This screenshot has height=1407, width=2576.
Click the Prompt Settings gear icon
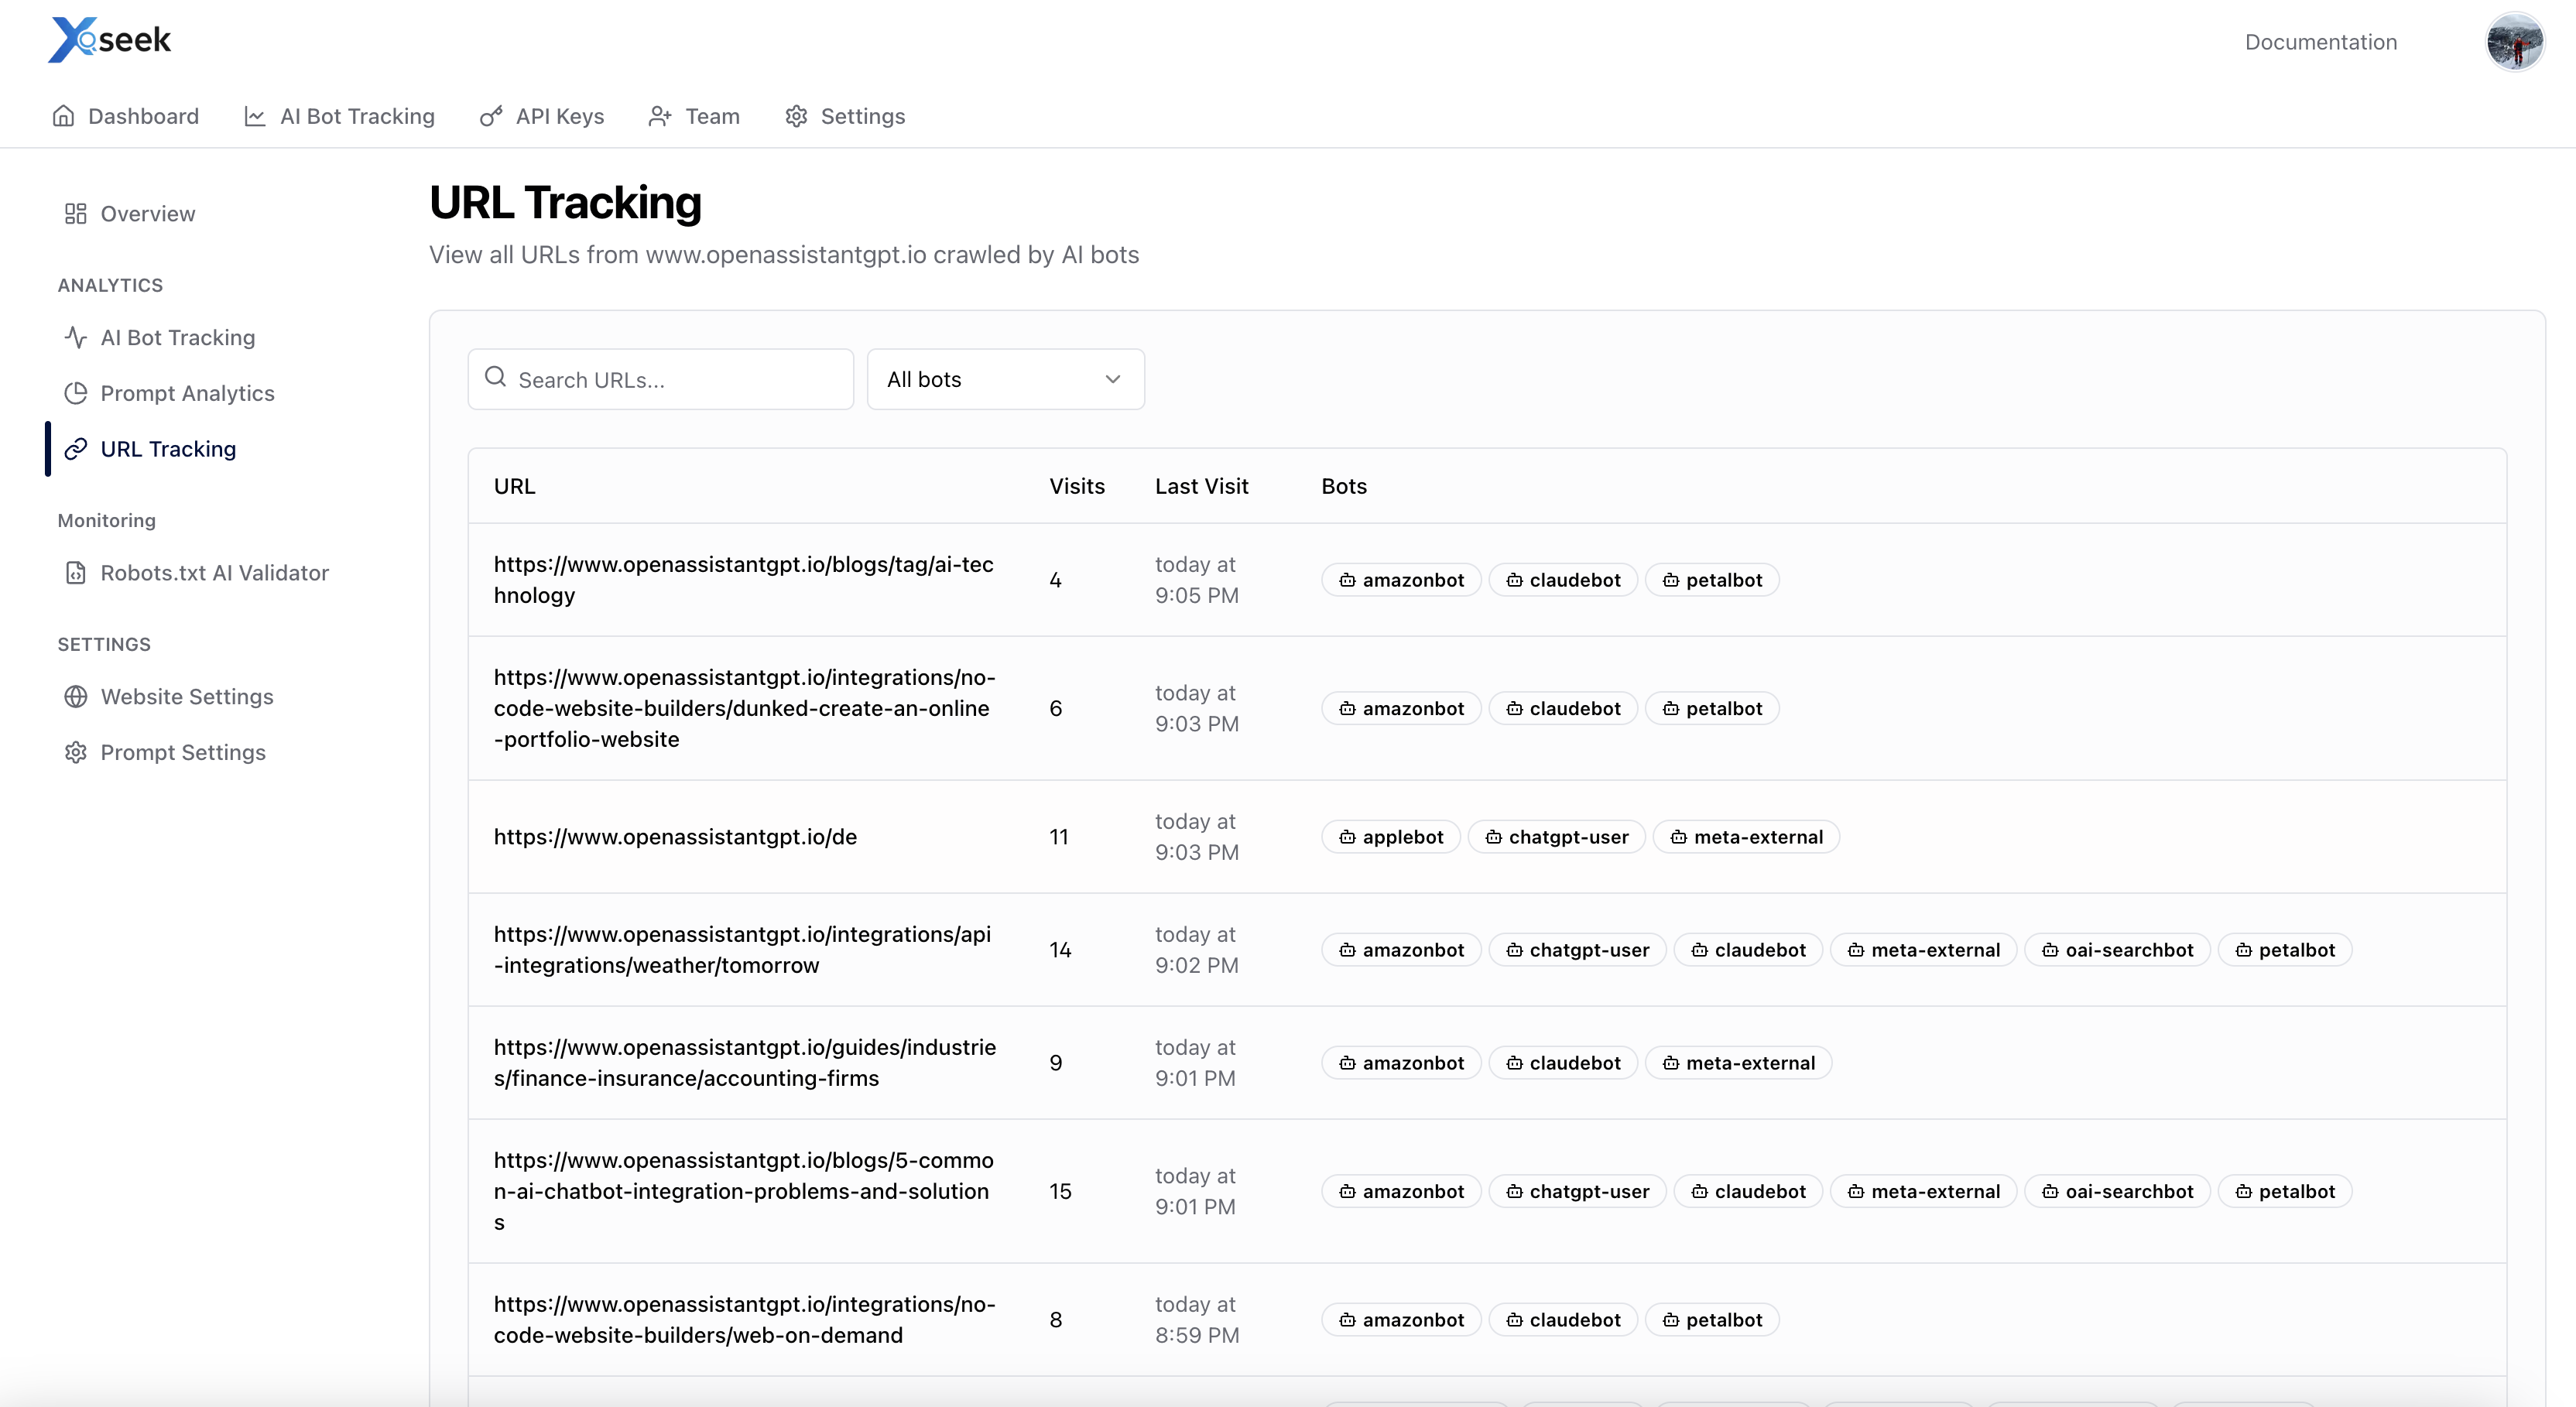(x=76, y=752)
